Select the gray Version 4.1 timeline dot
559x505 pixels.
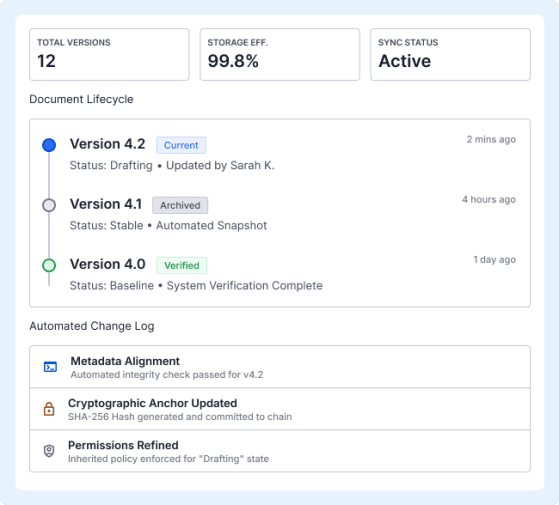(49, 205)
